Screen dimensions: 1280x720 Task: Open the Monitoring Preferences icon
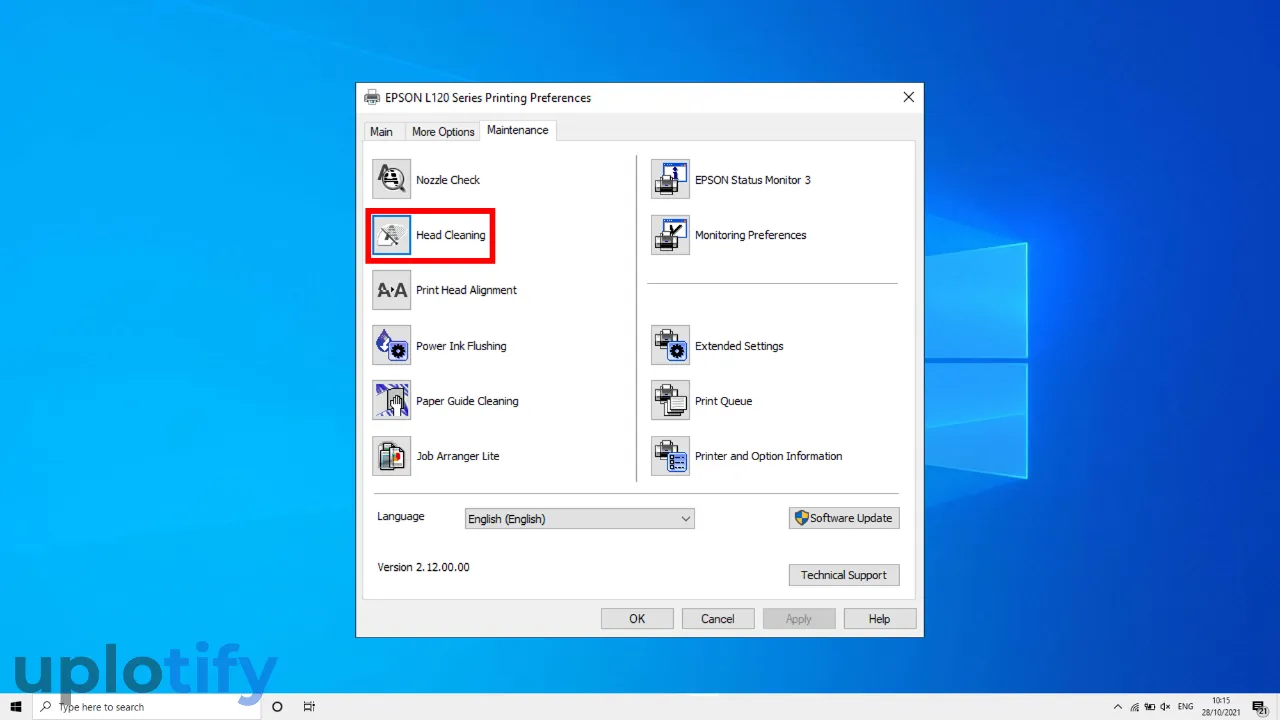[670, 235]
